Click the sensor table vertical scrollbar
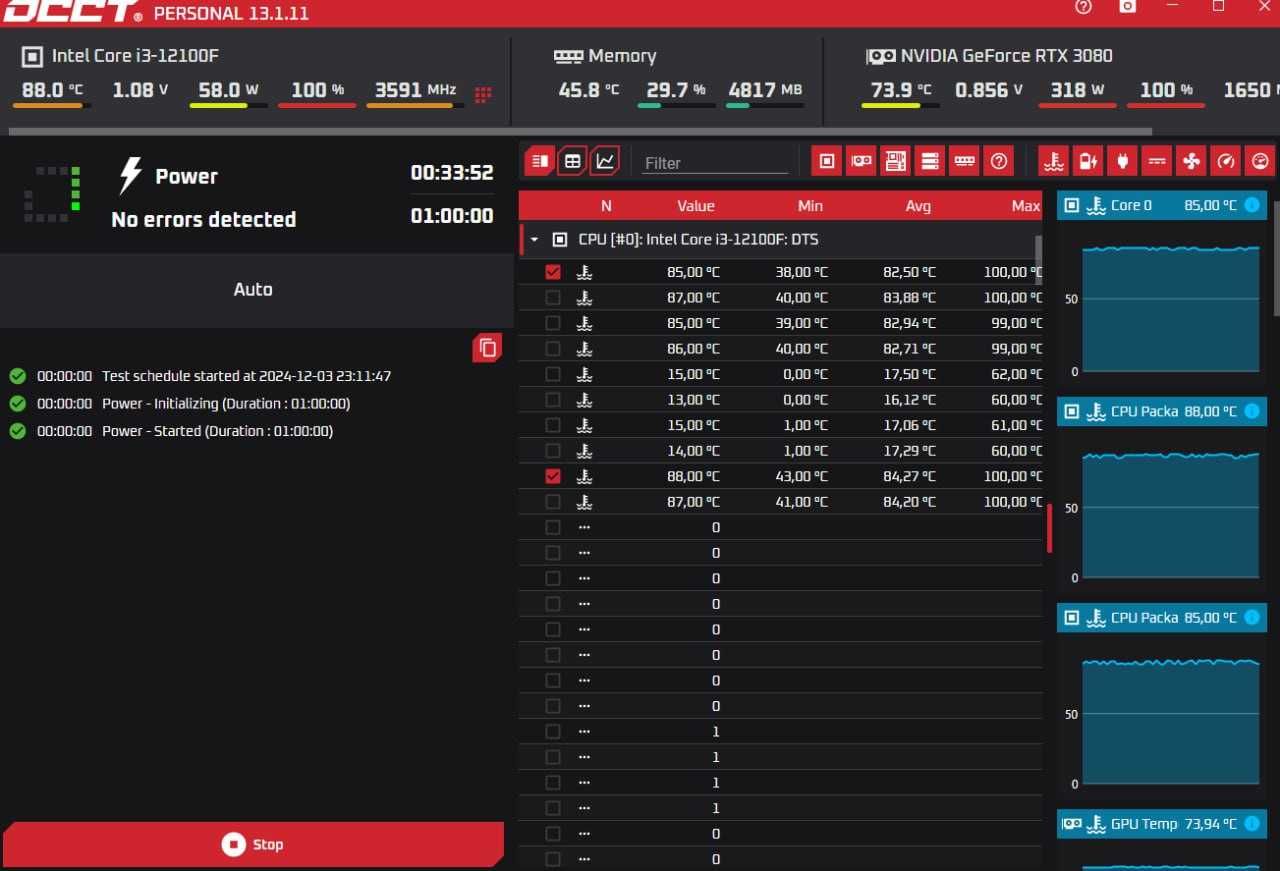 (x=1038, y=260)
